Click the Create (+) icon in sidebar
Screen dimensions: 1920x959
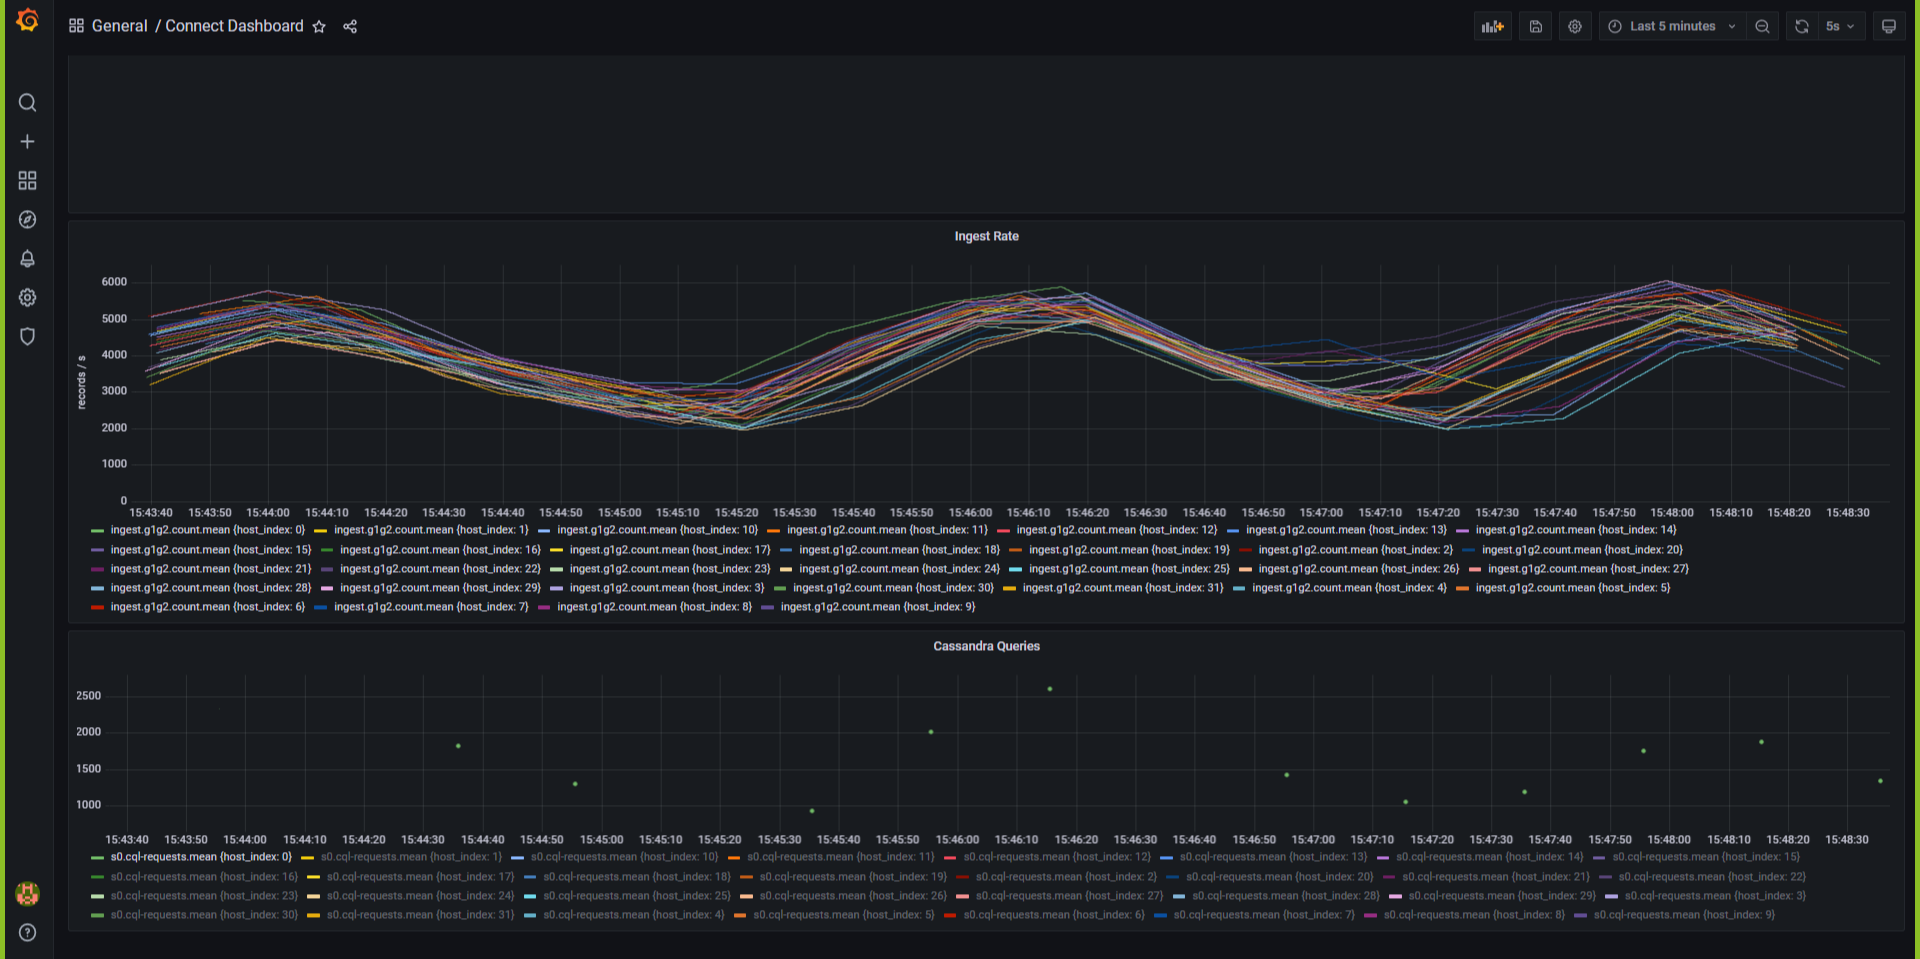pyautogui.click(x=27, y=141)
